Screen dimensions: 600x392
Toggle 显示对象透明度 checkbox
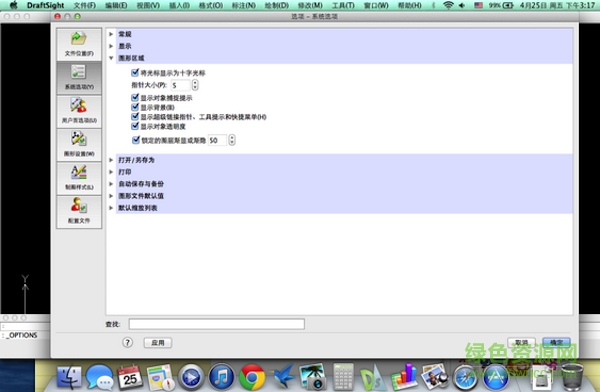[x=135, y=126]
